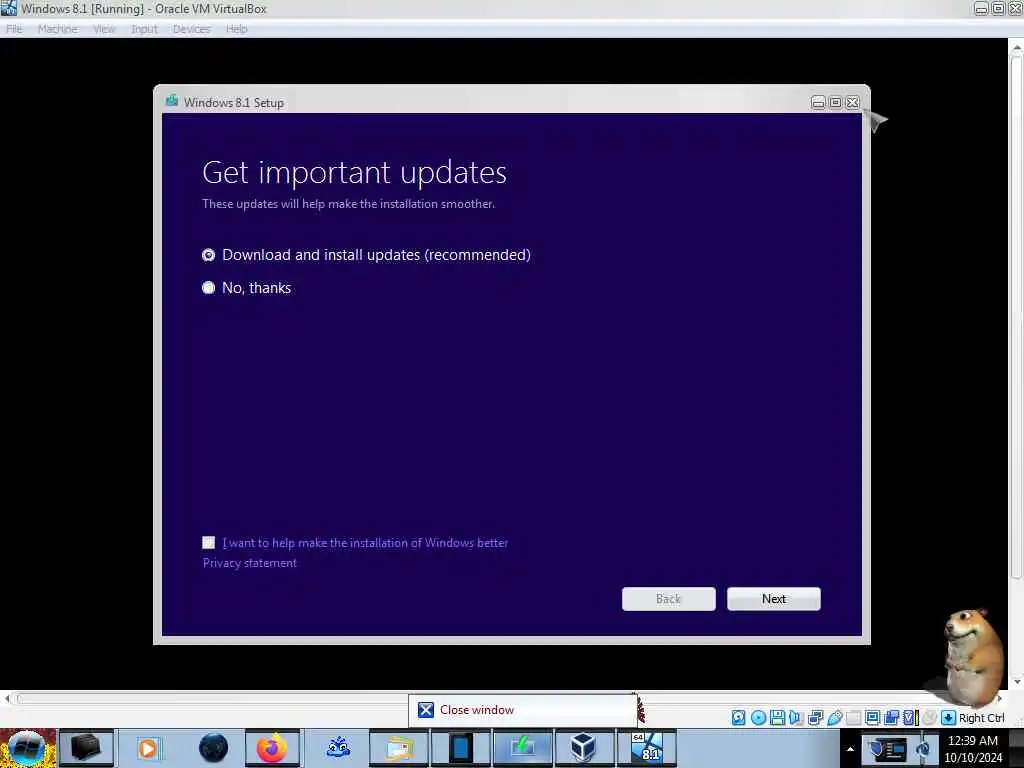Screen dimensions: 1024x768
Task: Click the horizontal scrollbar of VM window
Action: (x=503, y=699)
